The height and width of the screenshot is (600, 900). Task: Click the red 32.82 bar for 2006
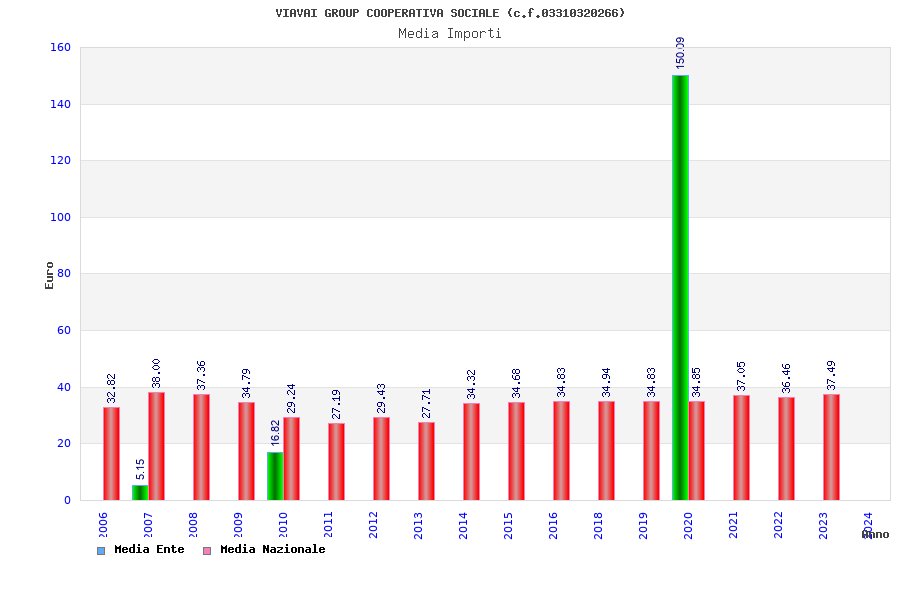pyautogui.click(x=111, y=454)
